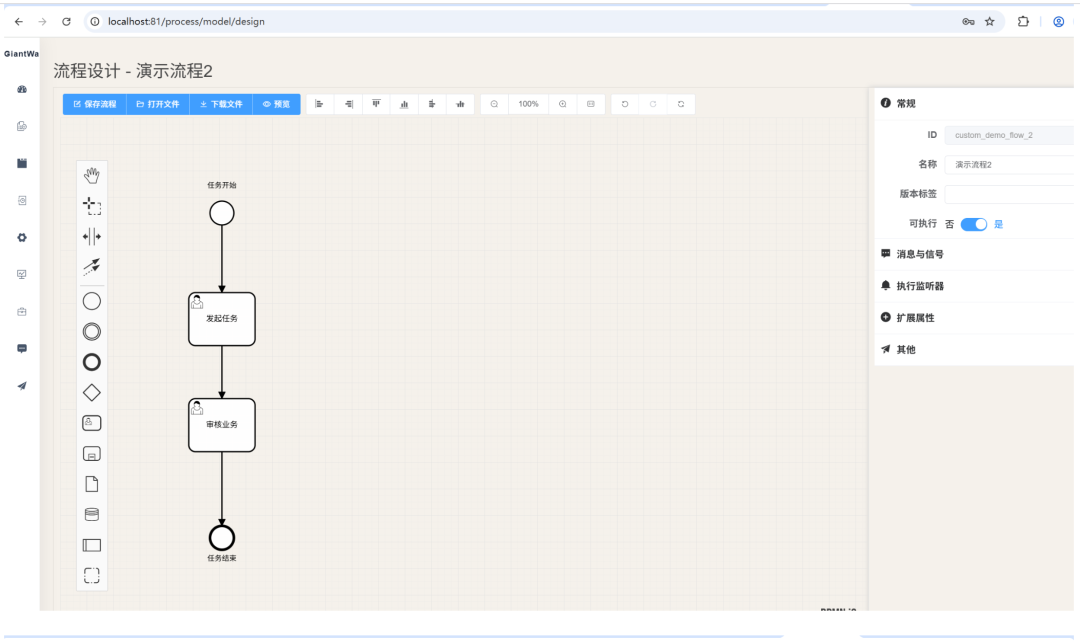Select the 发起任务 user task node
This screenshot has width=1080, height=641.
[x=222, y=319]
